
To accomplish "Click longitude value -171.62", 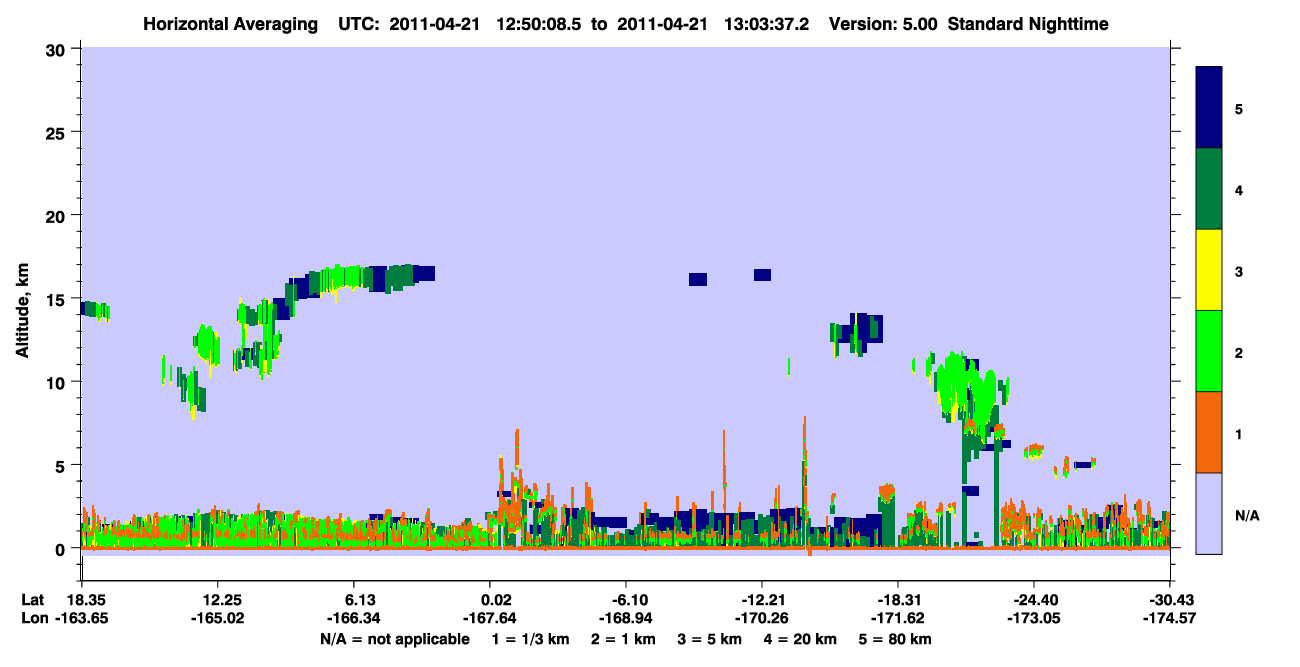I will point(898,619).
